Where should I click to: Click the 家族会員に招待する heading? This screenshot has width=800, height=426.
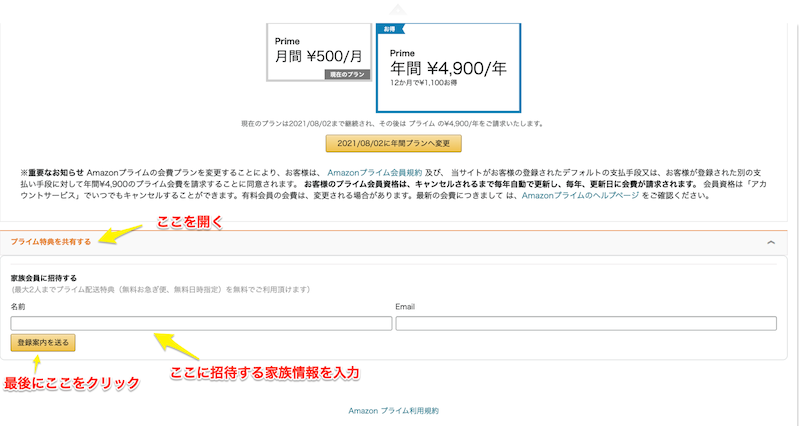pyautogui.click(x=43, y=278)
